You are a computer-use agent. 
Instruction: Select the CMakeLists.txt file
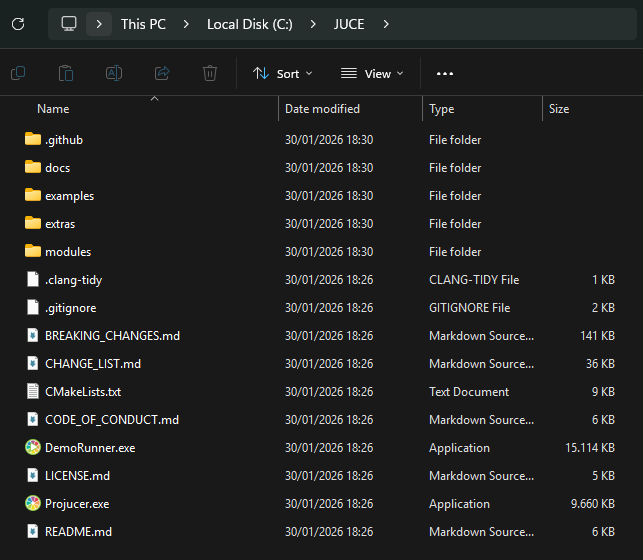[83, 392]
